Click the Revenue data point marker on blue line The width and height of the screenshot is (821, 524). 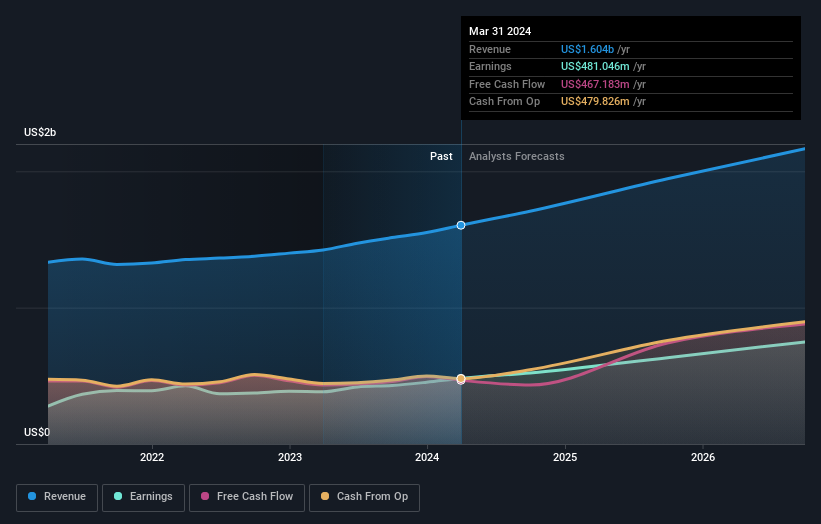(461, 225)
